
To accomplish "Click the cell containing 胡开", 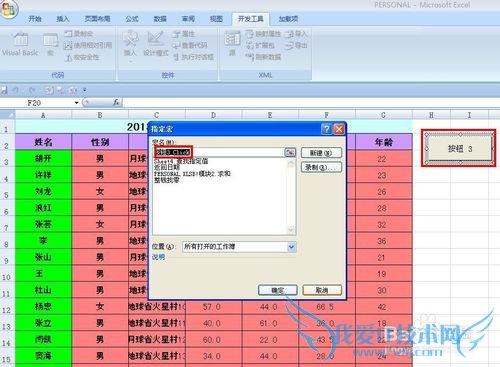I will [x=43, y=158].
